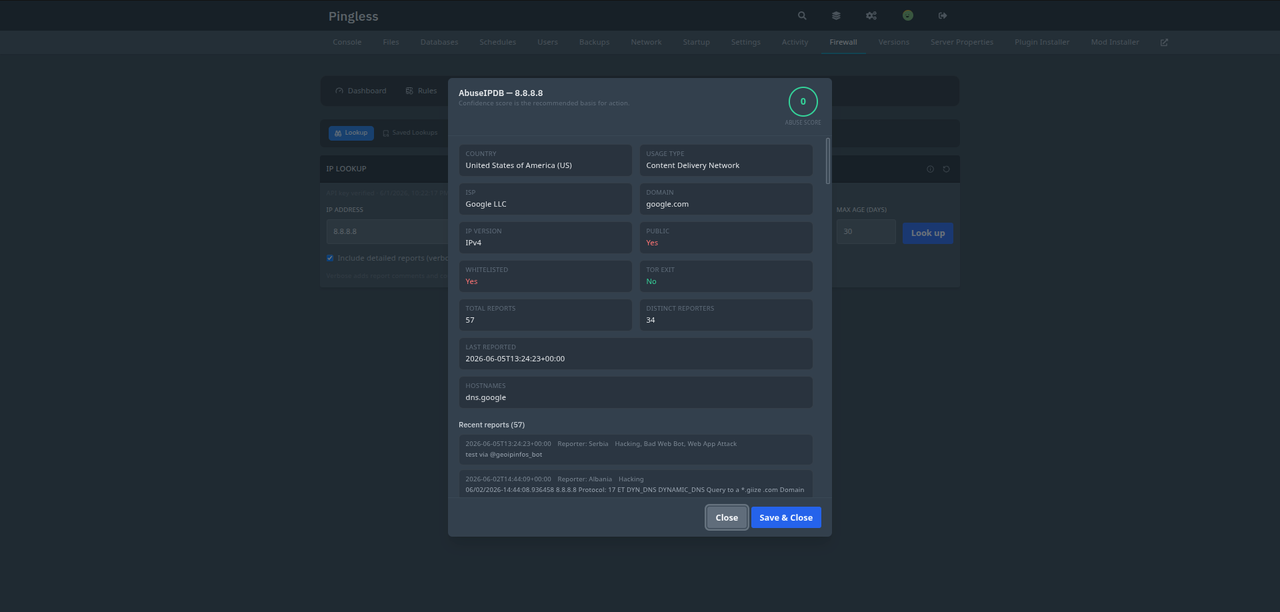Screen dimensions: 1280x612
Task: Click the abuse score circle showing 0
Action: pos(803,102)
